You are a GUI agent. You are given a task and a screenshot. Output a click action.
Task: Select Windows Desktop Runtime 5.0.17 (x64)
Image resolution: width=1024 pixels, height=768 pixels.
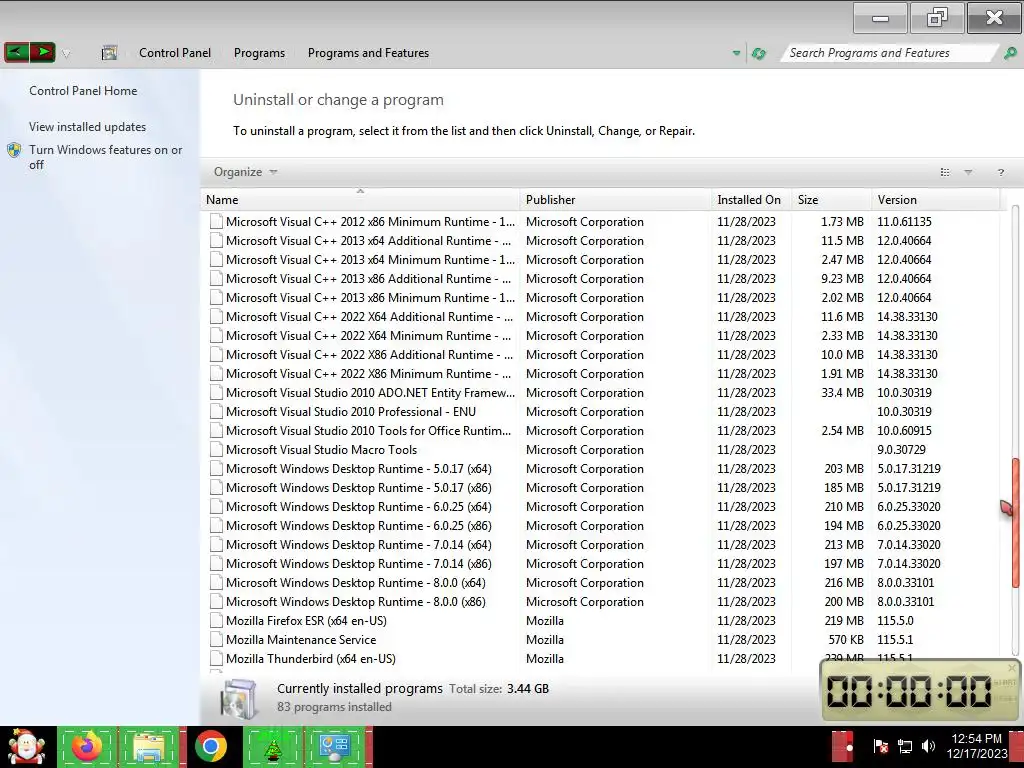[604, 469]
